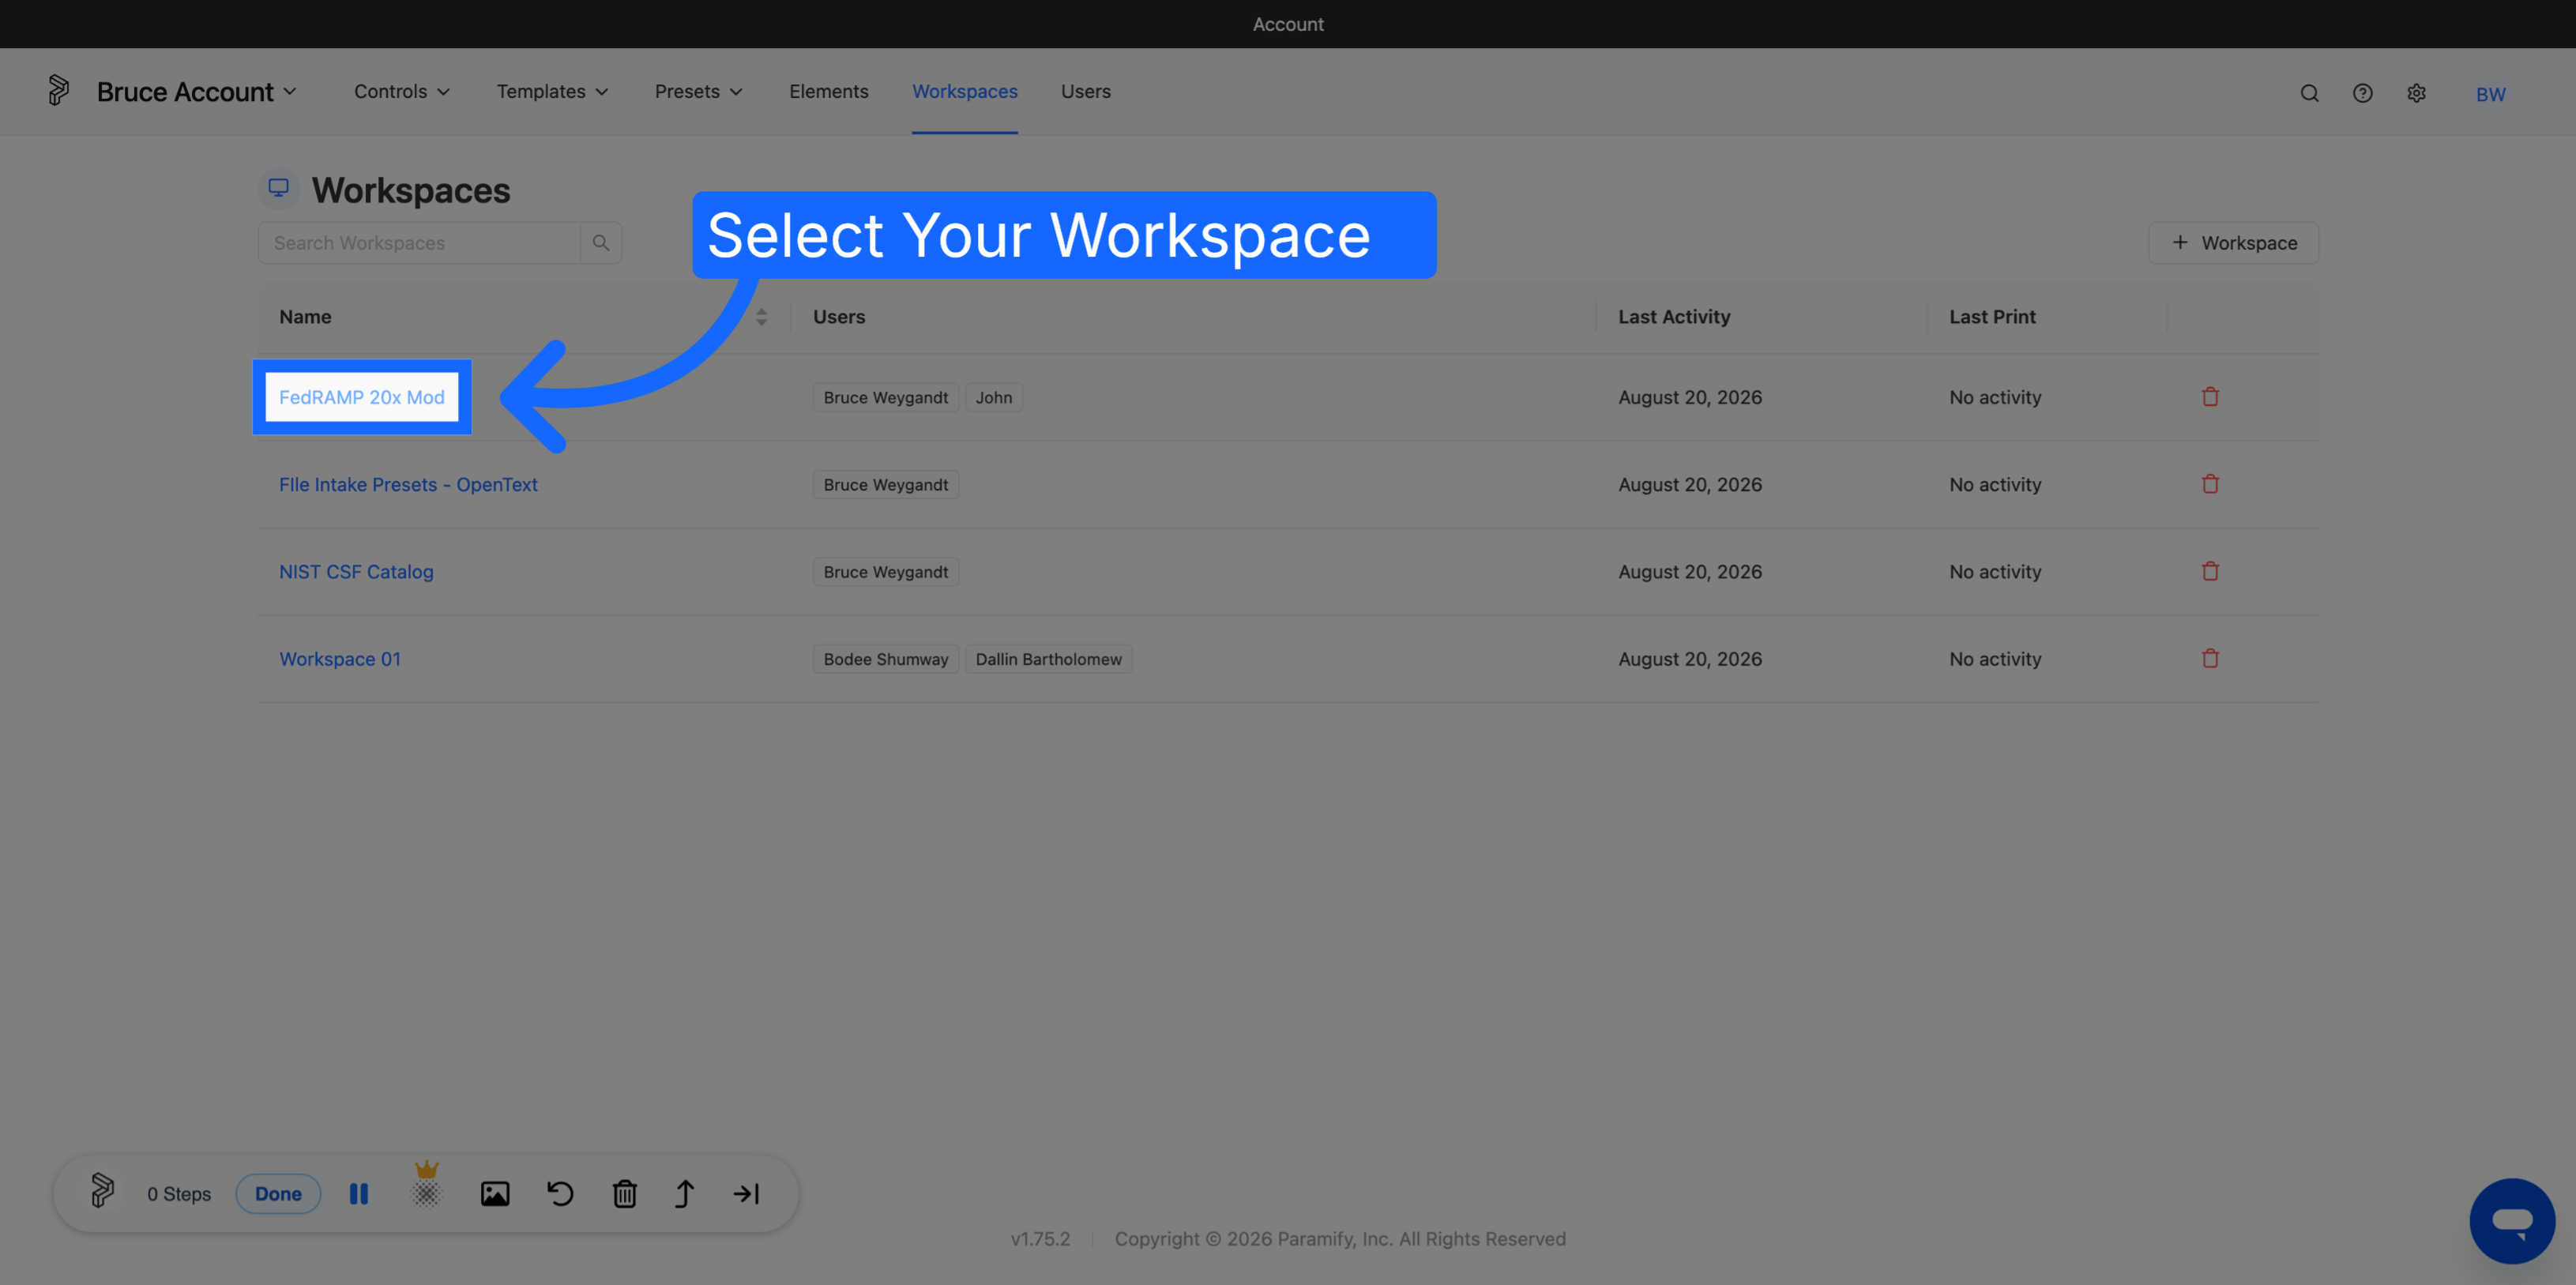Click the collapse-to-side arrow icon in recorder
This screenshot has height=1285, width=2576.
coord(747,1193)
